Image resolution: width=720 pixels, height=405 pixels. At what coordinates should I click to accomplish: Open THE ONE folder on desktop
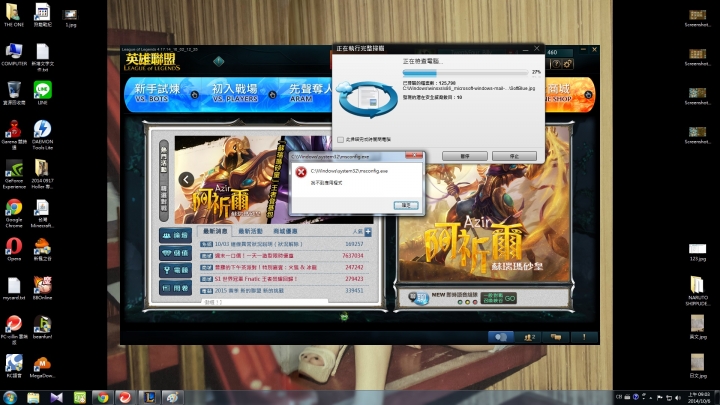13,15
